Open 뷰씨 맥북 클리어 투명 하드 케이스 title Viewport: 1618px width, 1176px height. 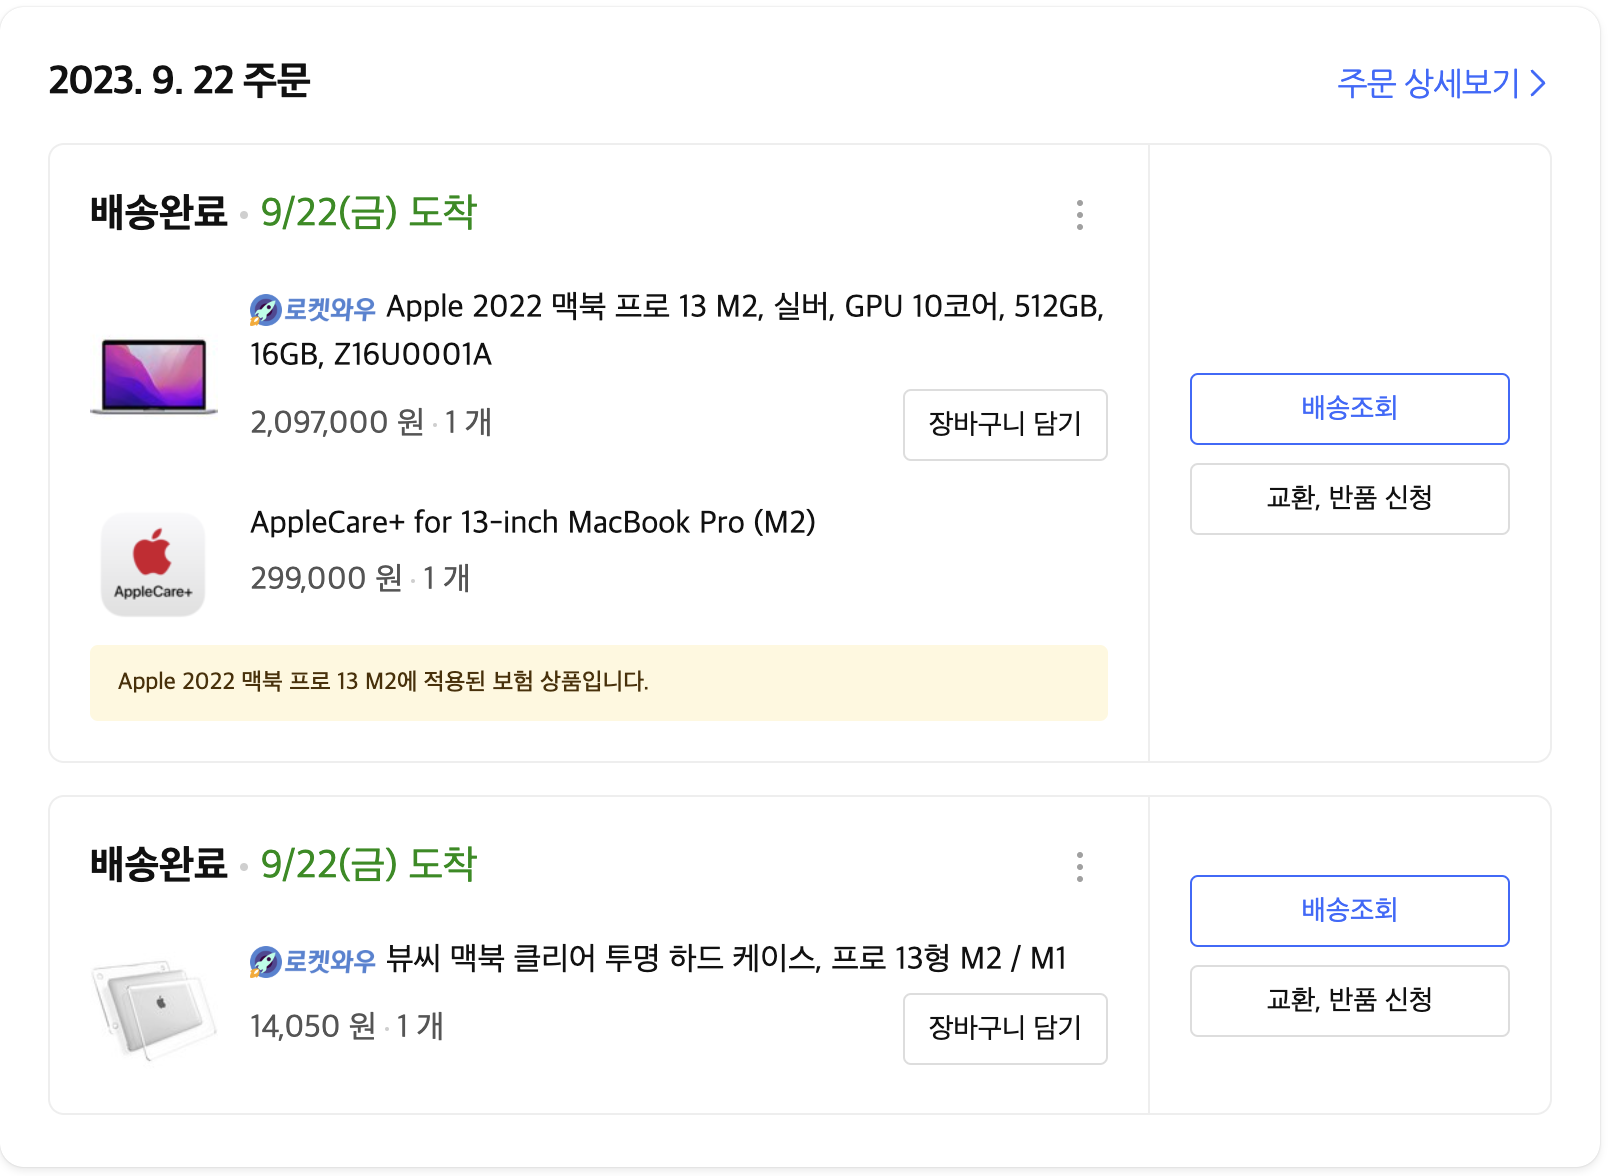(727, 959)
